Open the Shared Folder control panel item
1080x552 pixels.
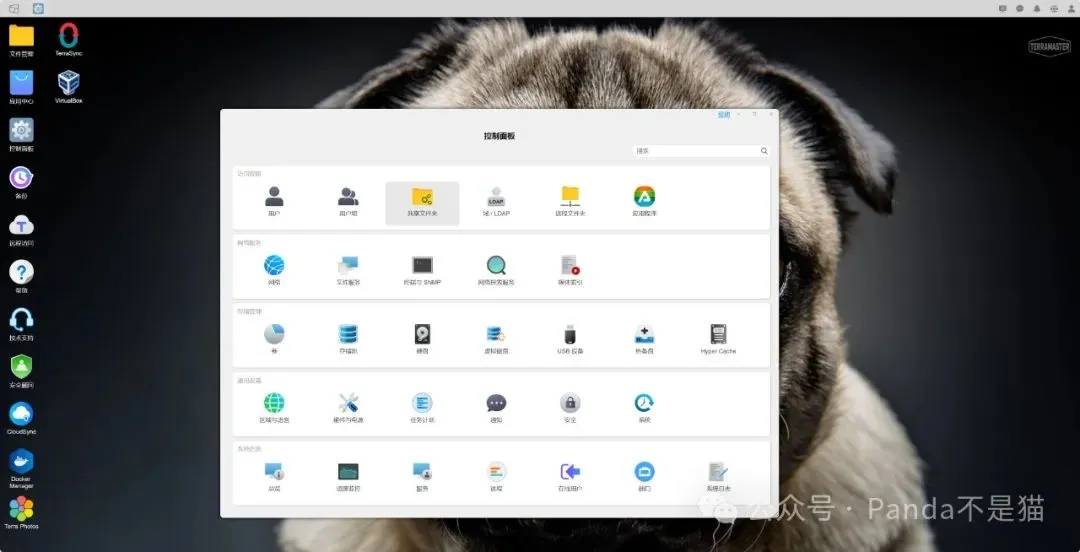(422, 203)
